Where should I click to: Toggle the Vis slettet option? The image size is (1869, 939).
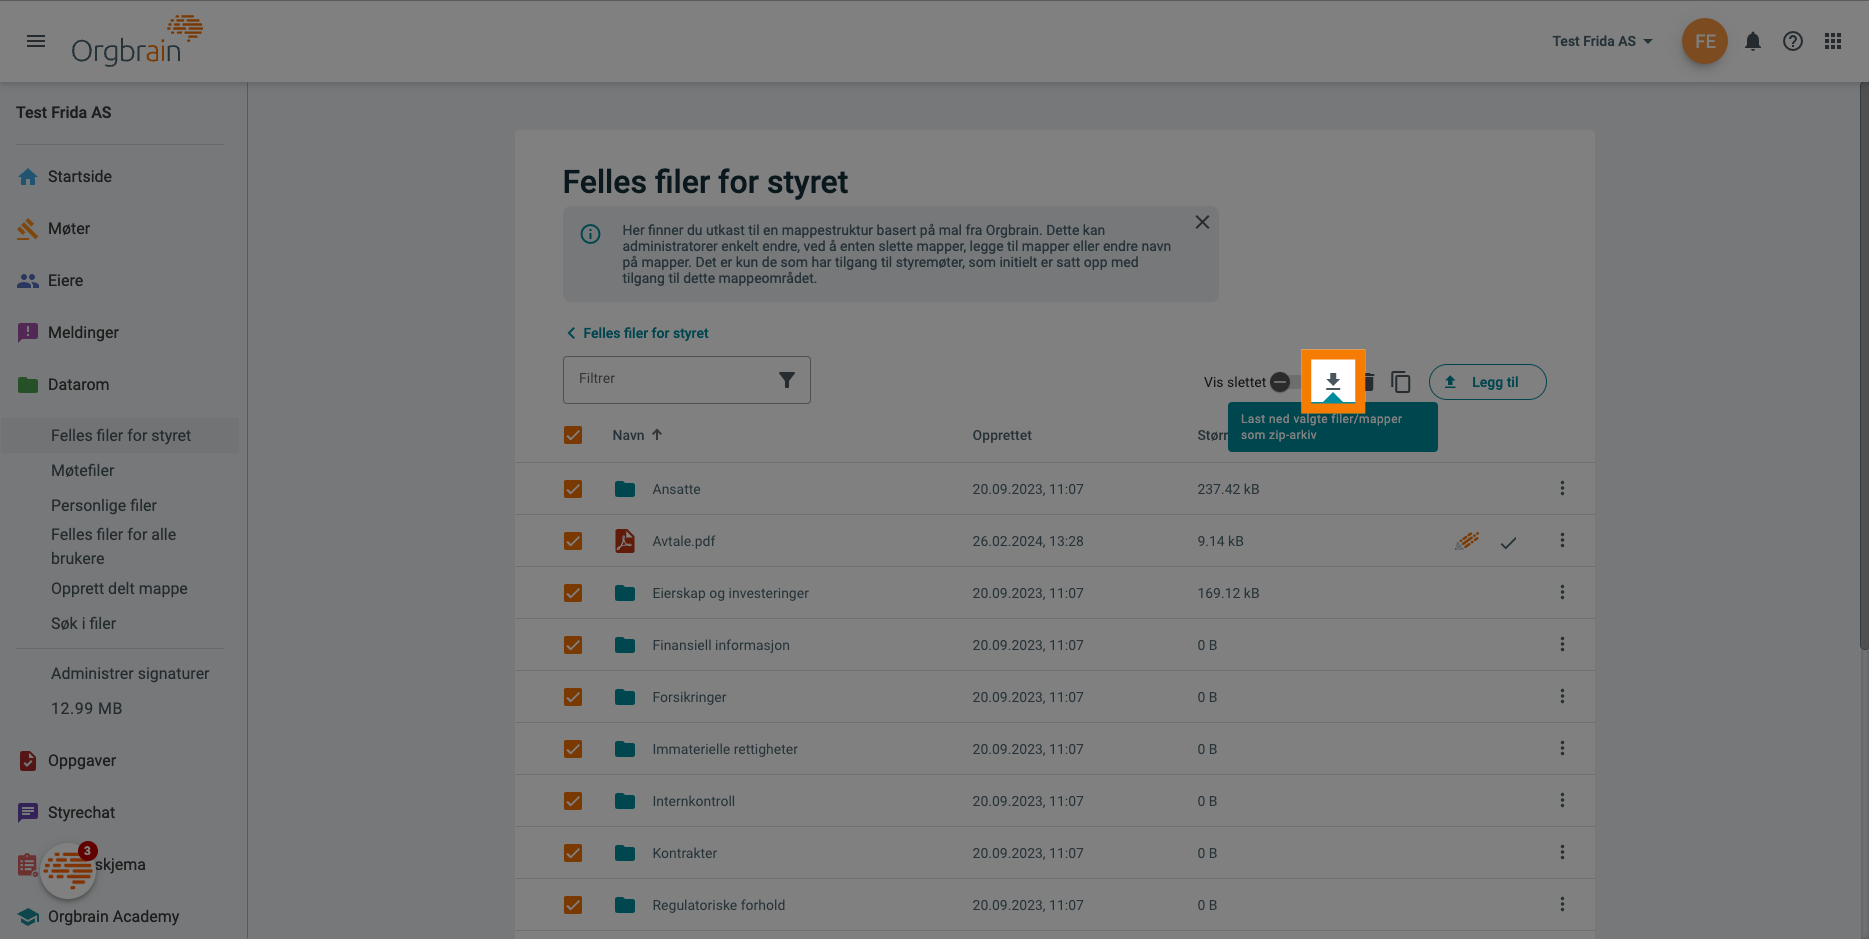pos(1281,382)
